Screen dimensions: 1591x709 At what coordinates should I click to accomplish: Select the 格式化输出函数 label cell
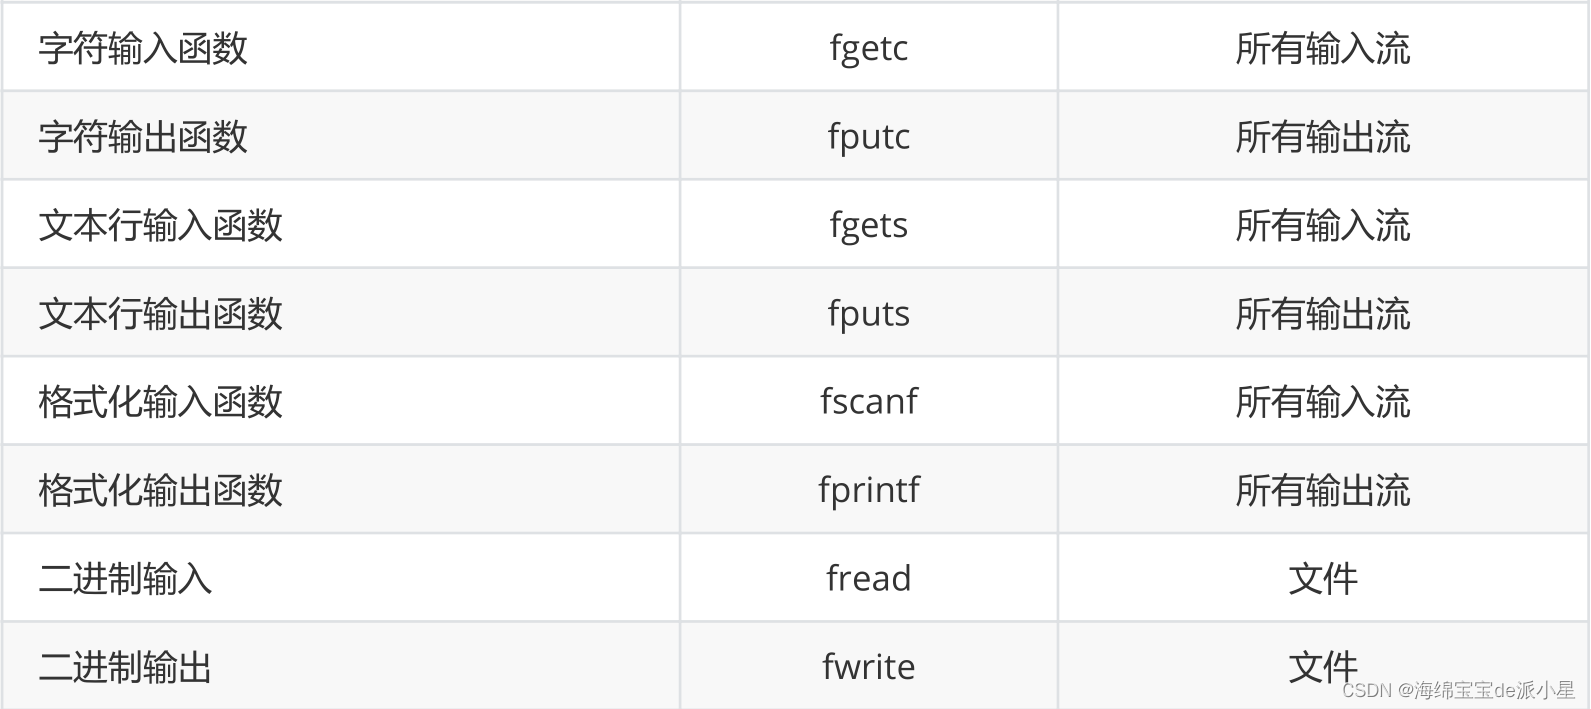pos(160,490)
